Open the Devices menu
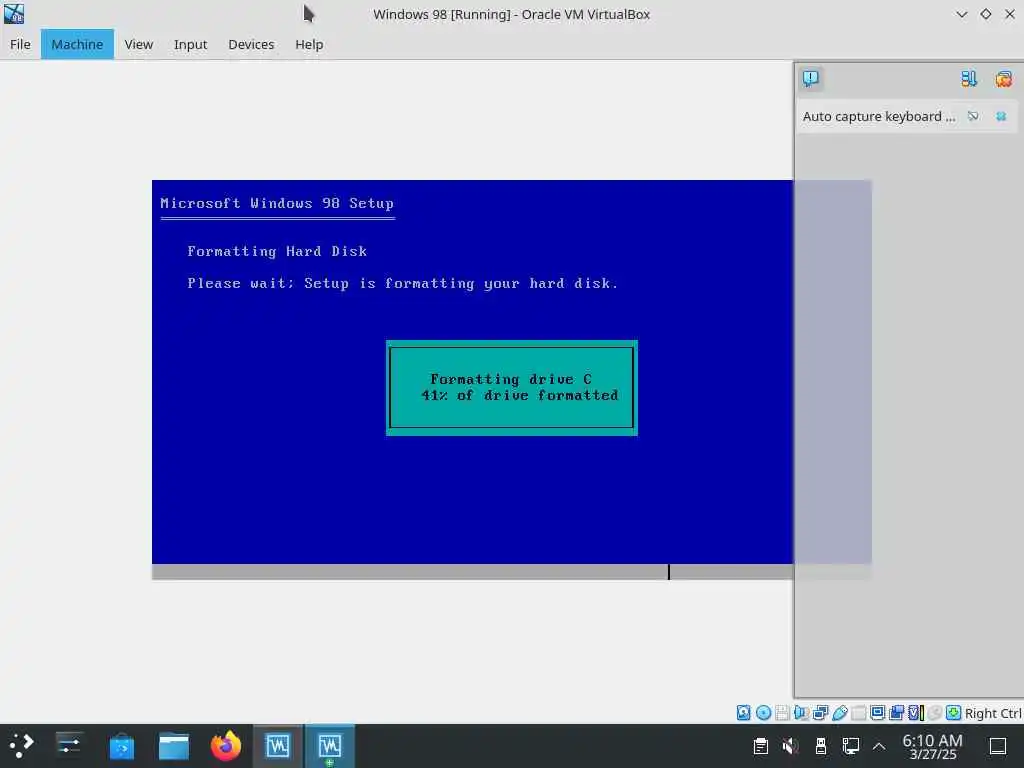The image size is (1024, 768). pyautogui.click(x=251, y=44)
